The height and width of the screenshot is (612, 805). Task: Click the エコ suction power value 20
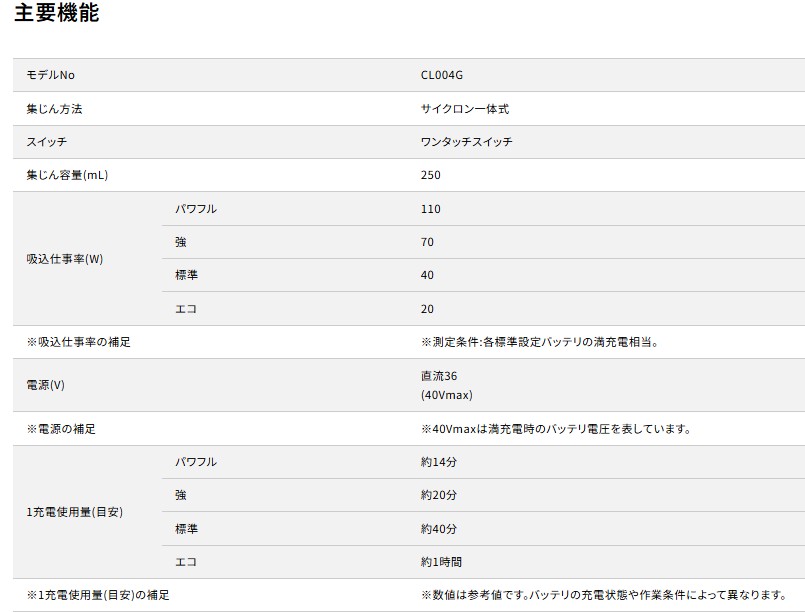pyautogui.click(x=428, y=309)
